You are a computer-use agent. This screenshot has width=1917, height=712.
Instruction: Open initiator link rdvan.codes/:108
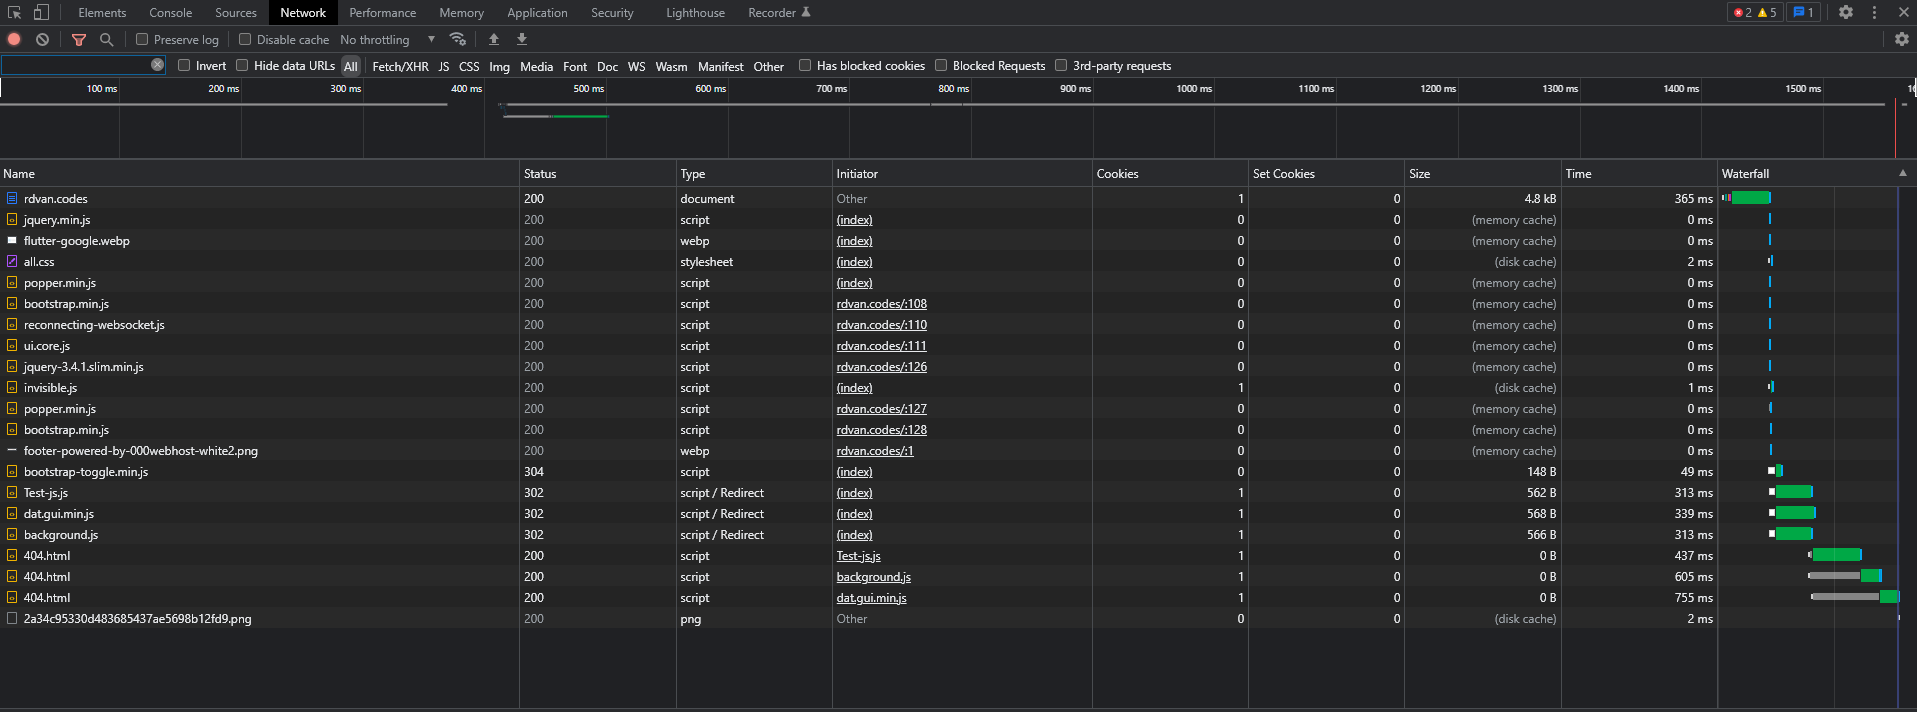click(882, 304)
